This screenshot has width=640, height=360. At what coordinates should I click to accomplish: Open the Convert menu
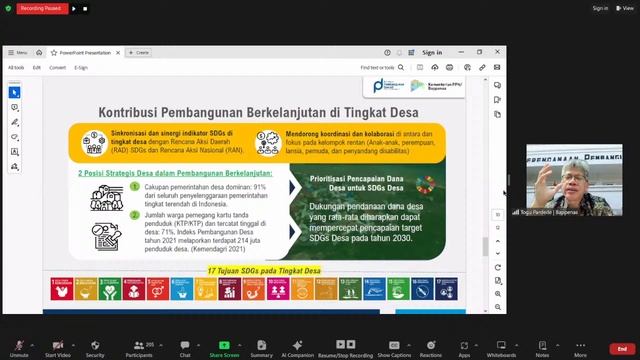[58, 68]
